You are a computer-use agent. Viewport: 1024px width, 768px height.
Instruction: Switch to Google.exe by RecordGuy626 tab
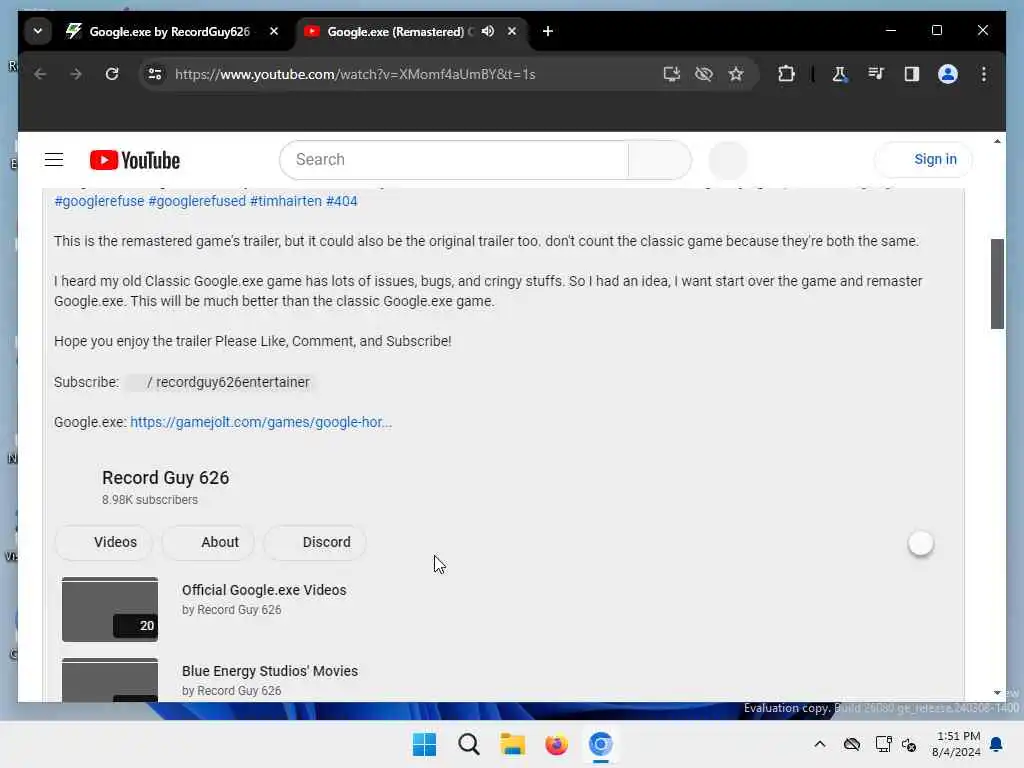[x=170, y=31]
